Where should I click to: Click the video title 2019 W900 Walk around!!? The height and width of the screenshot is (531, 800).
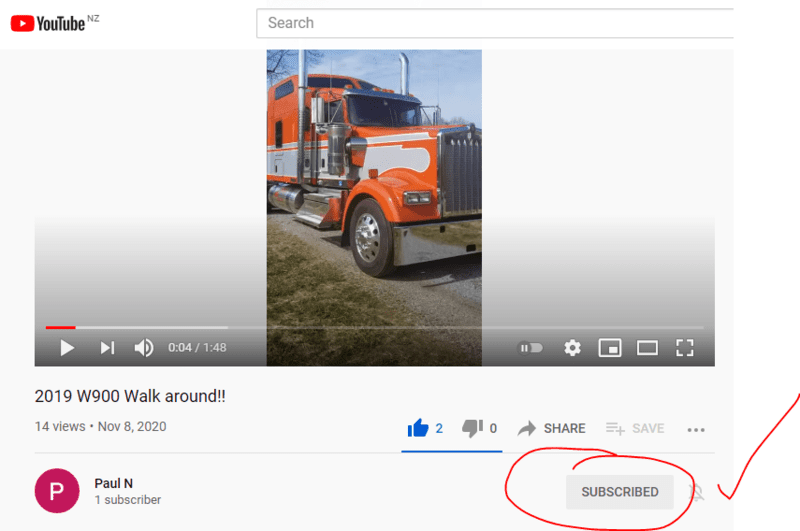point(130,396)
